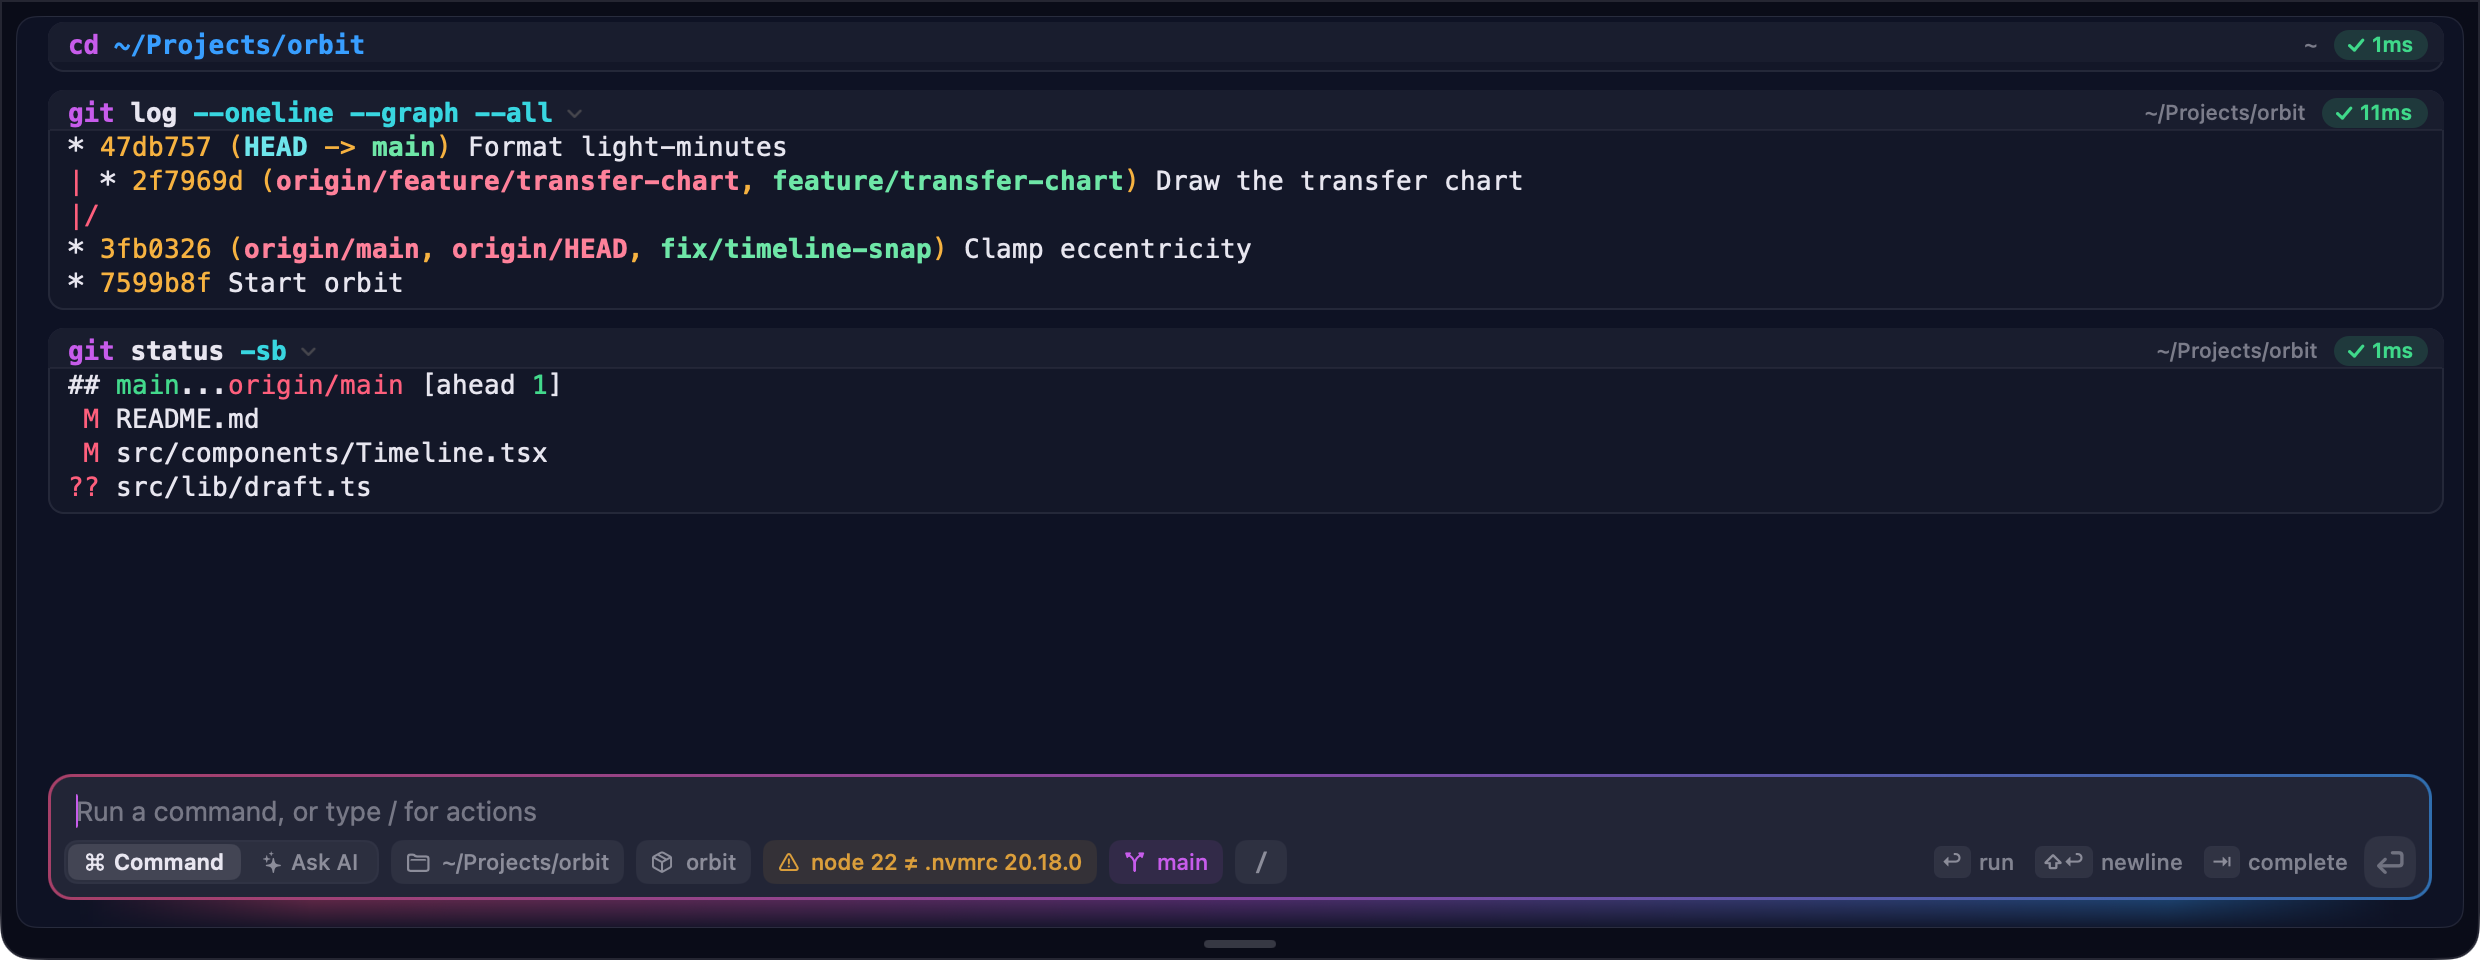Click the [ahead 1] status text

click(492, 385)
